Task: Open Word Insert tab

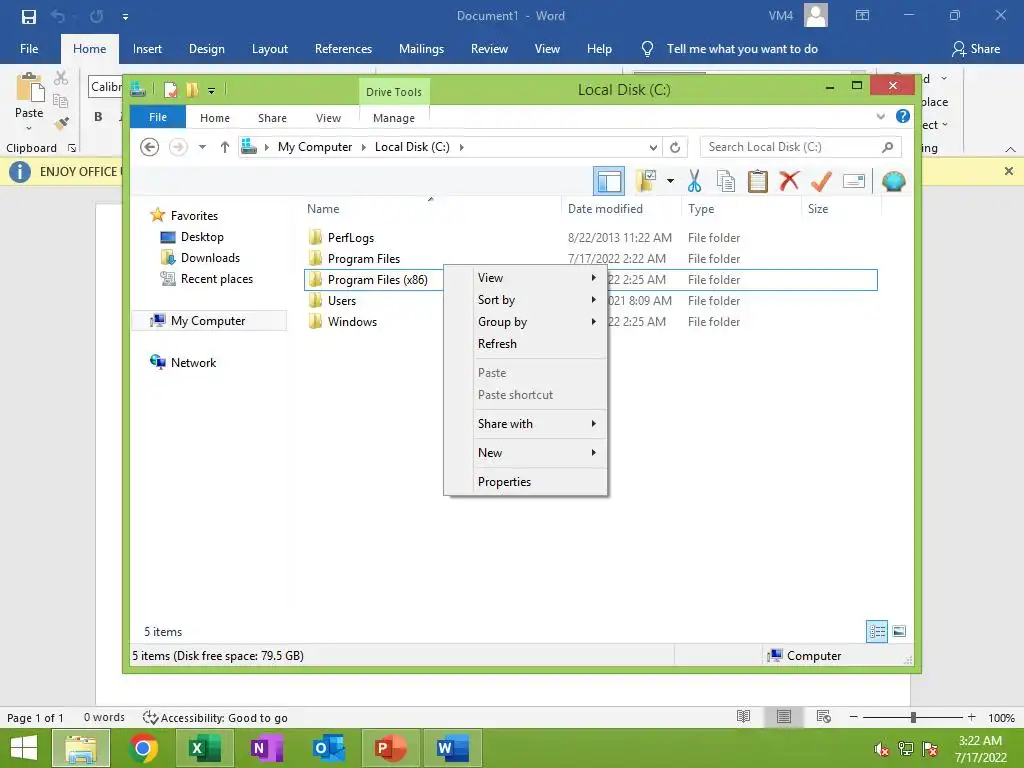Action: pyautogui.click(x=147, y=49)
